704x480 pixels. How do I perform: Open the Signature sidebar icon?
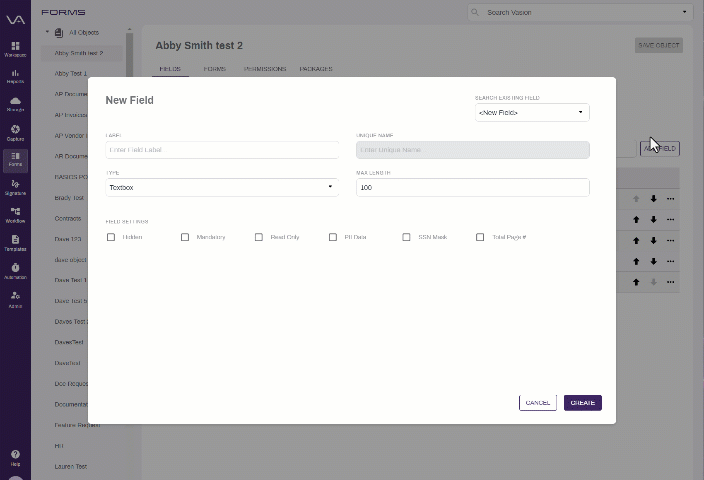15,187
